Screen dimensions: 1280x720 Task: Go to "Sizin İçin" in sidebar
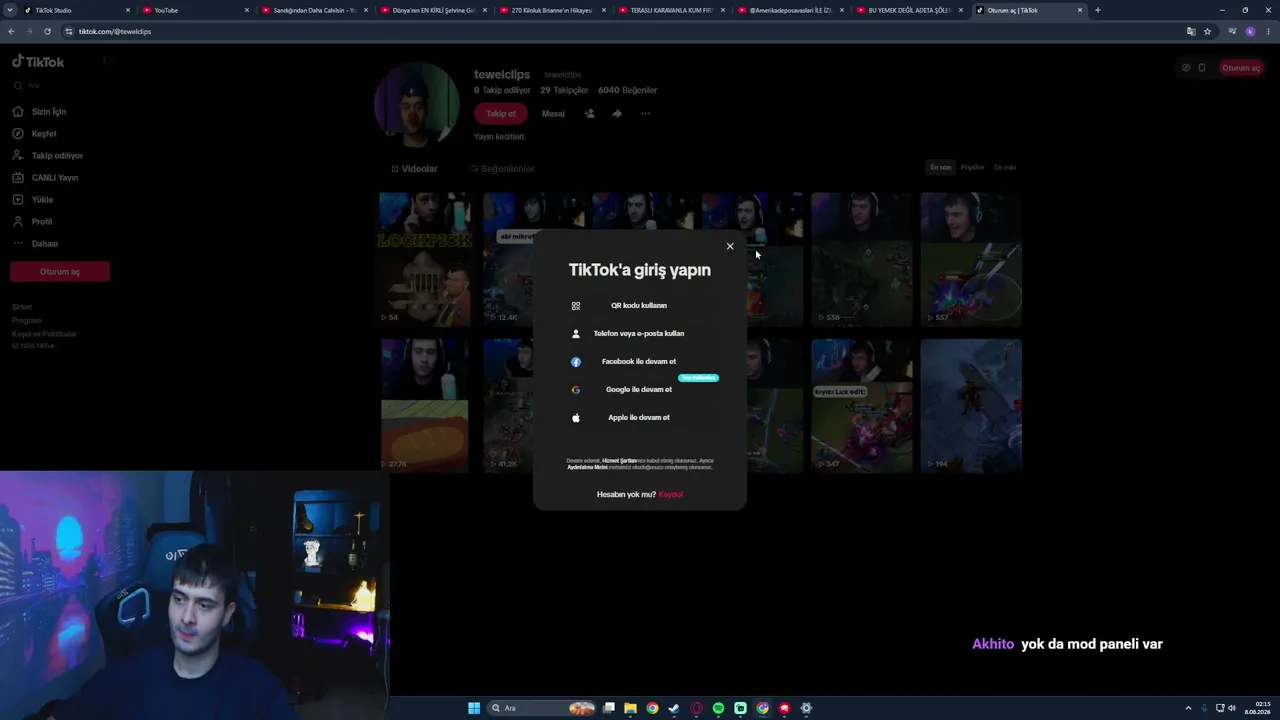(48, 112)
